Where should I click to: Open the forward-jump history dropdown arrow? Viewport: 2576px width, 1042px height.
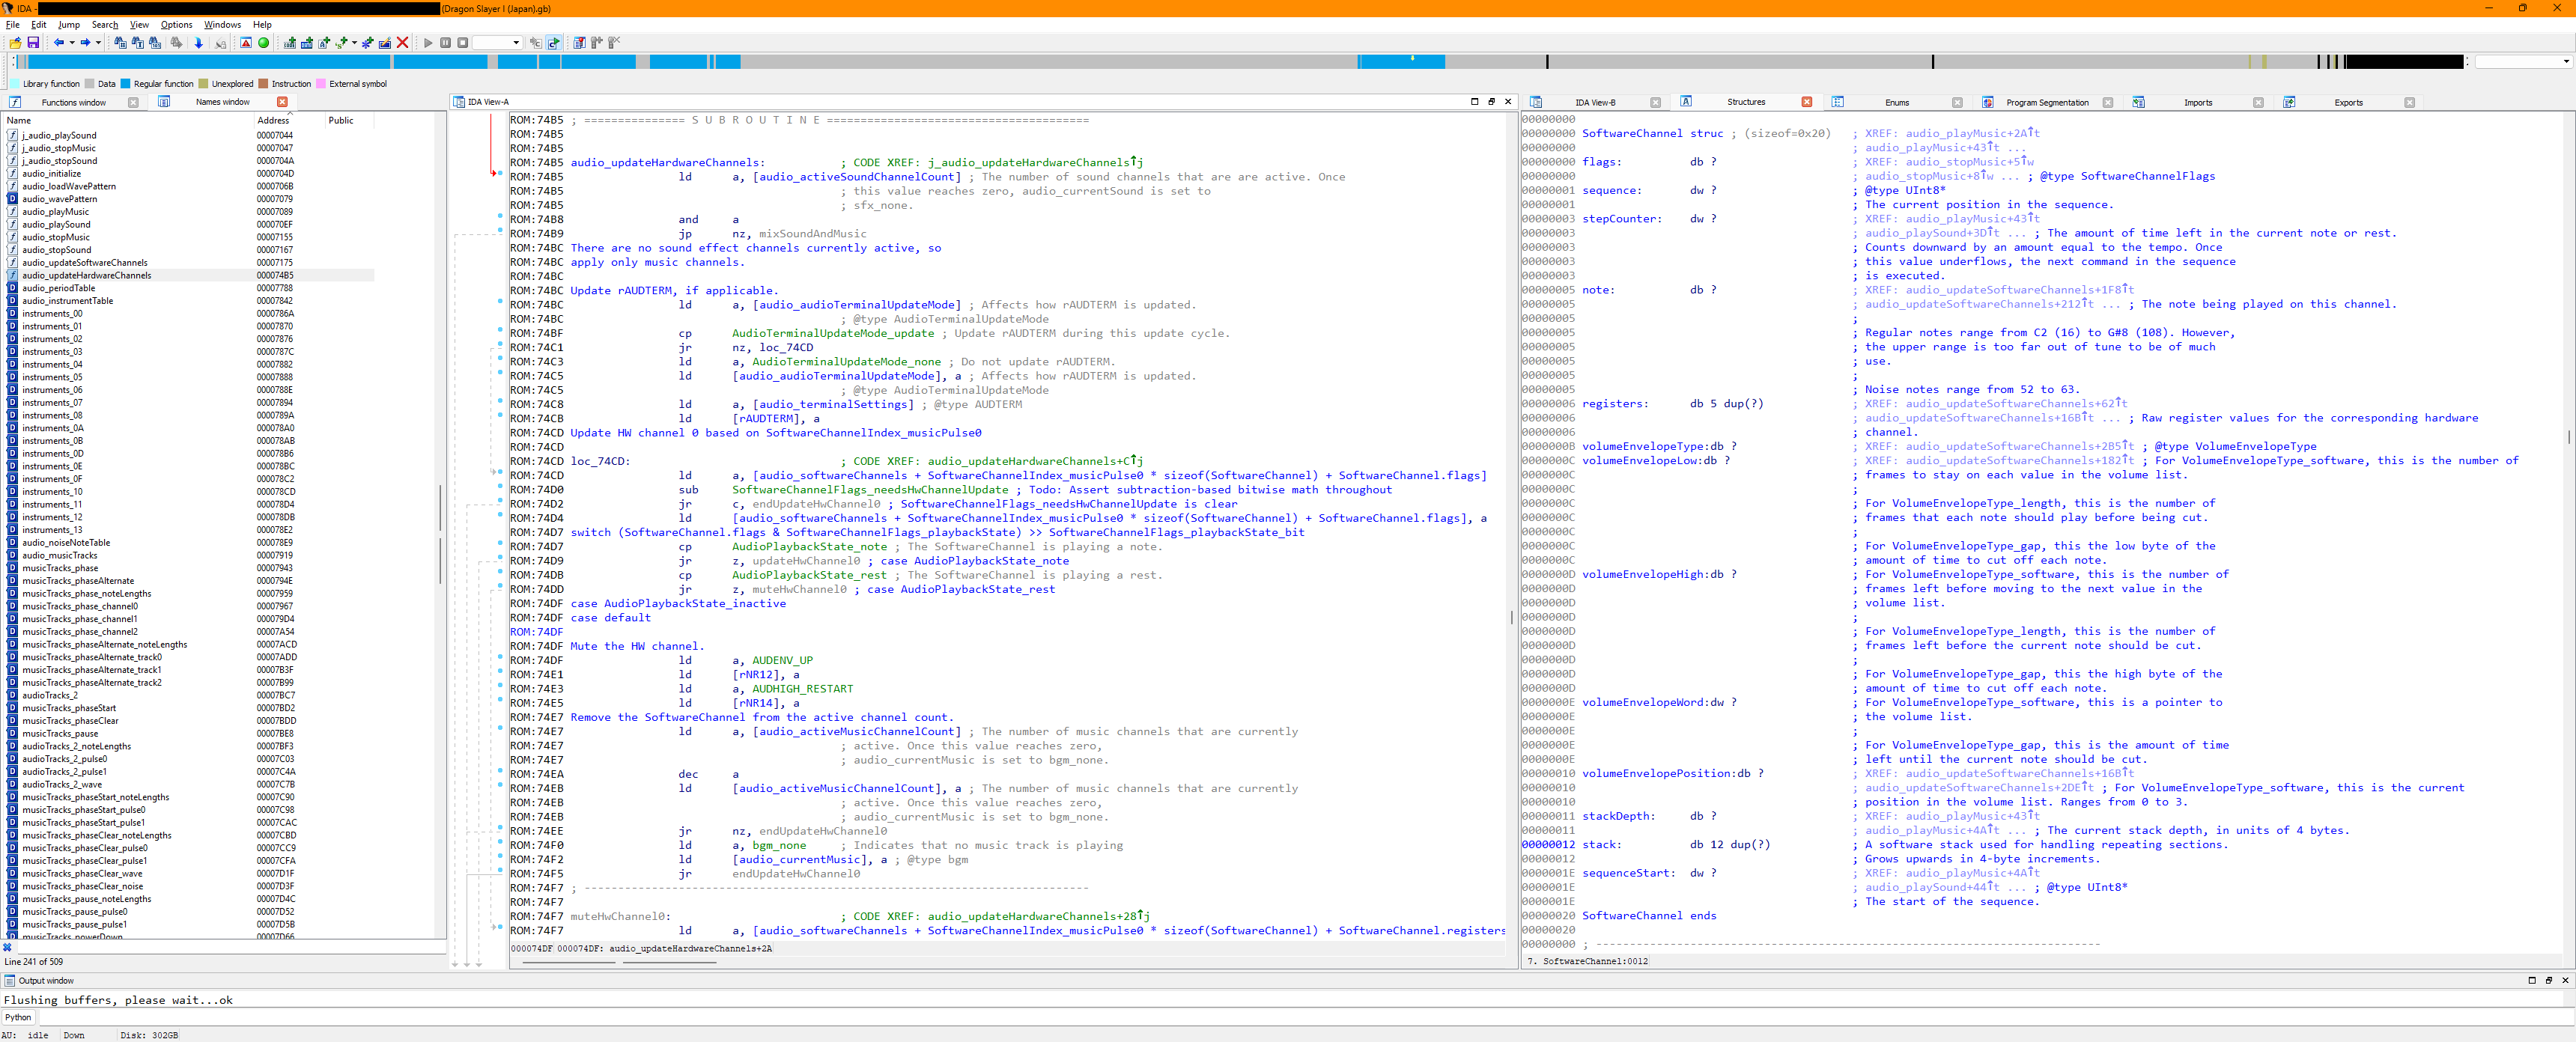coord(98,42)
